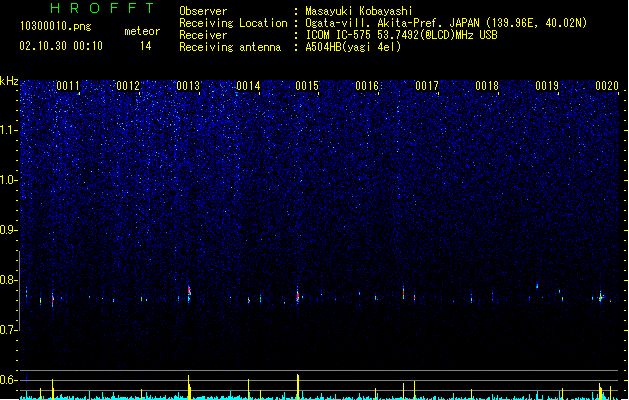Click the tall yellow power spike below 0015
The image size is (629, 400).
click(298, 386)
